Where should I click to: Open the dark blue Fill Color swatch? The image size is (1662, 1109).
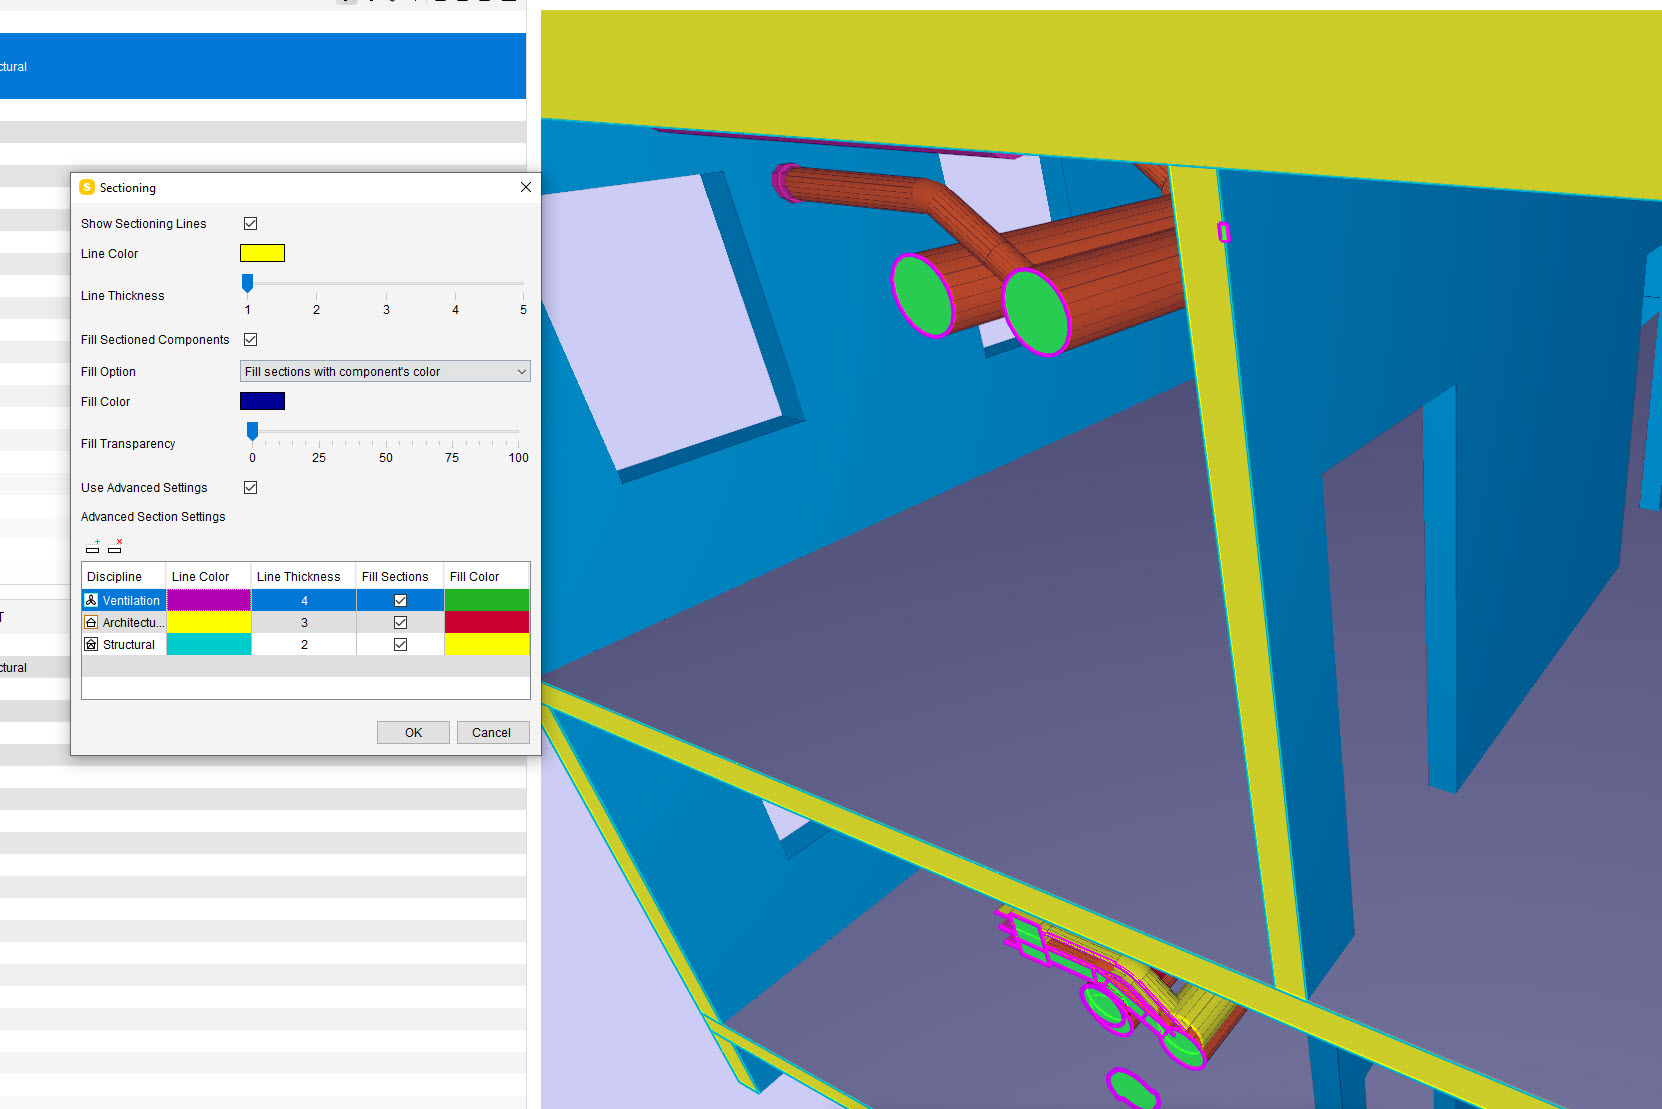(x=262, y=402)
